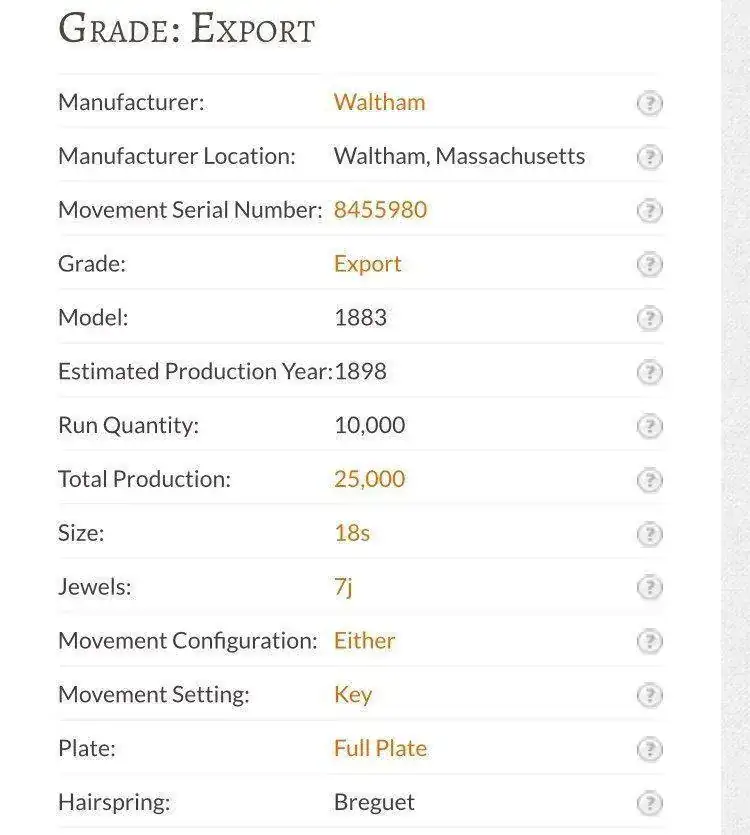
Task: Open help icon for Manufacturer Location
Action: coord(649,157)
